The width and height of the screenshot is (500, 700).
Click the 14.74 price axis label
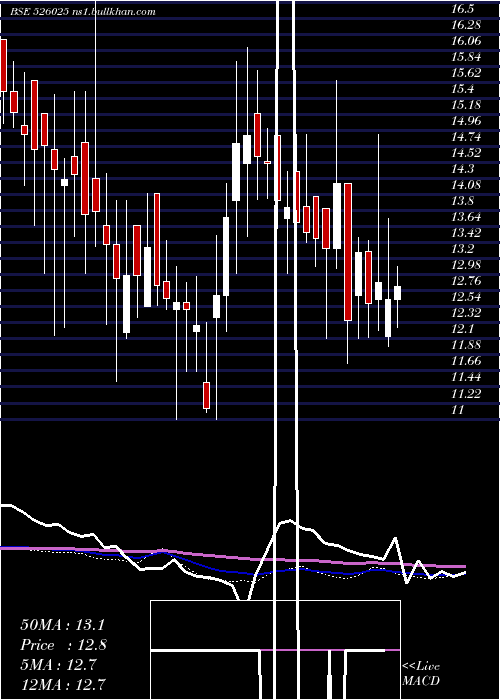point(466,137)
